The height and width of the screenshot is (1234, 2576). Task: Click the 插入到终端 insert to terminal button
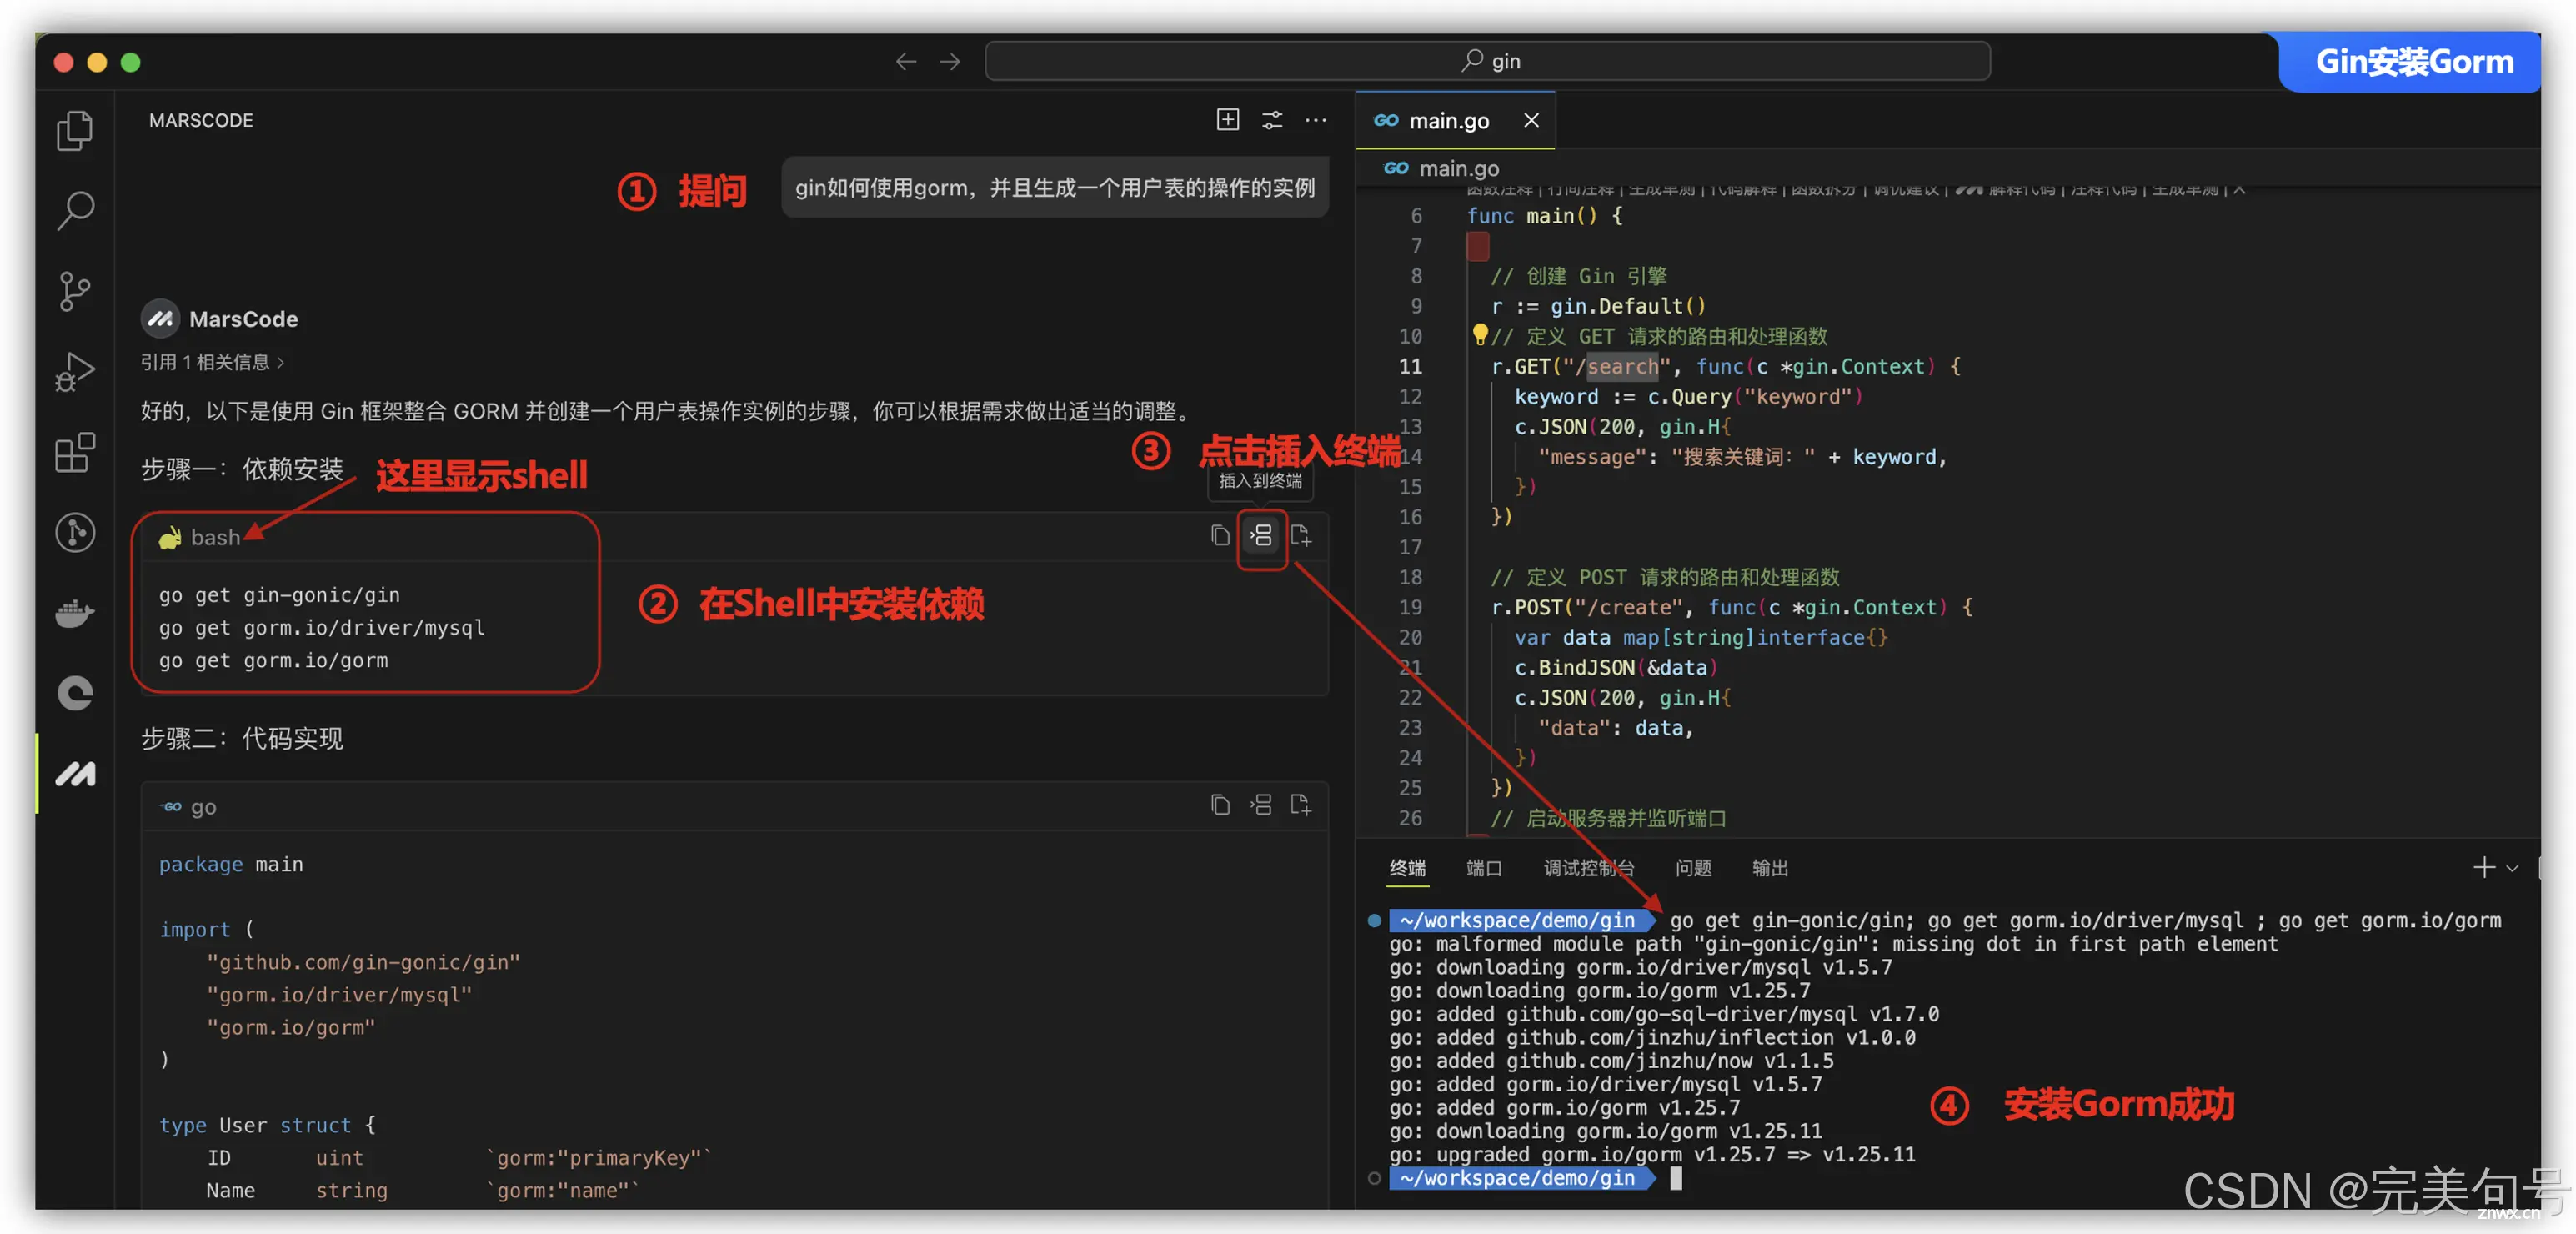[1261, 534]
